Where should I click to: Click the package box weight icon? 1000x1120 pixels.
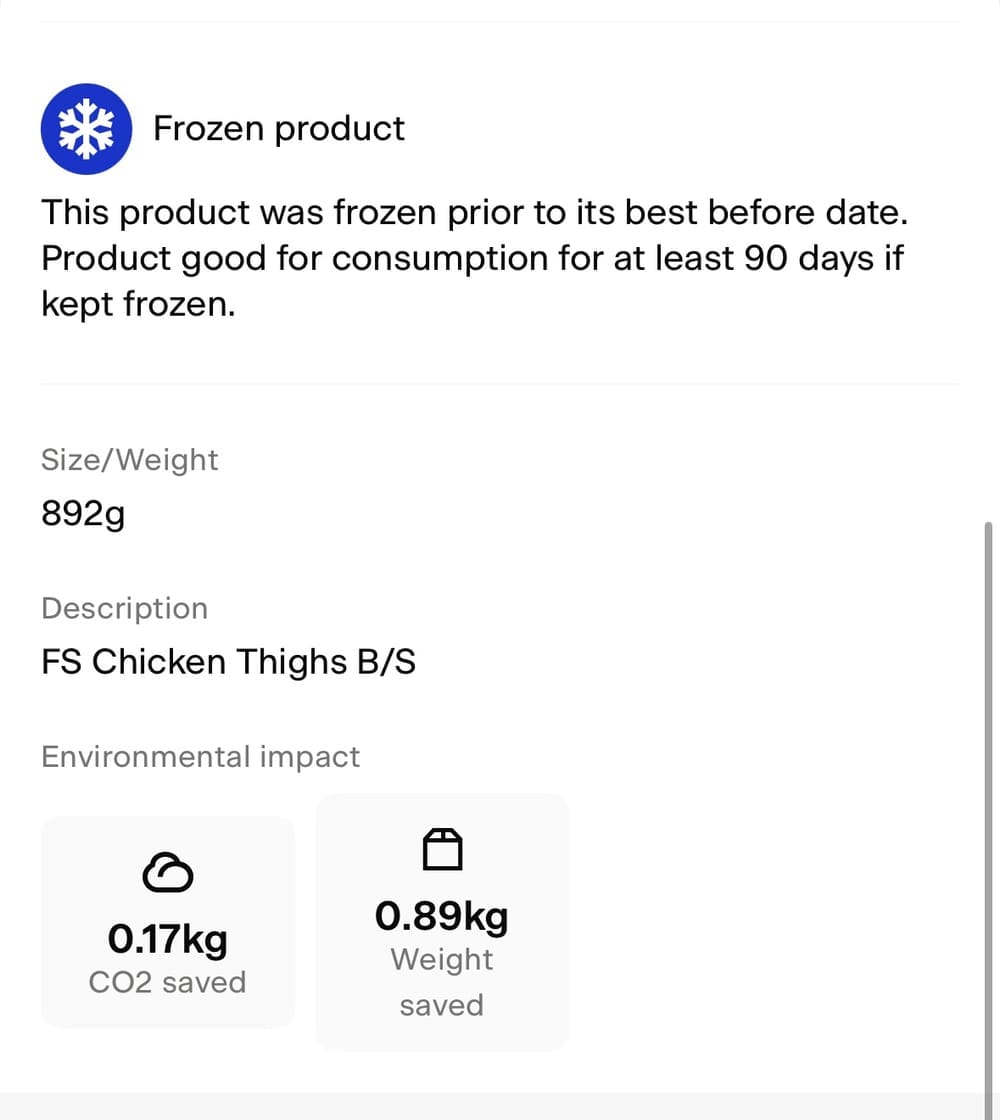point(442,849)
